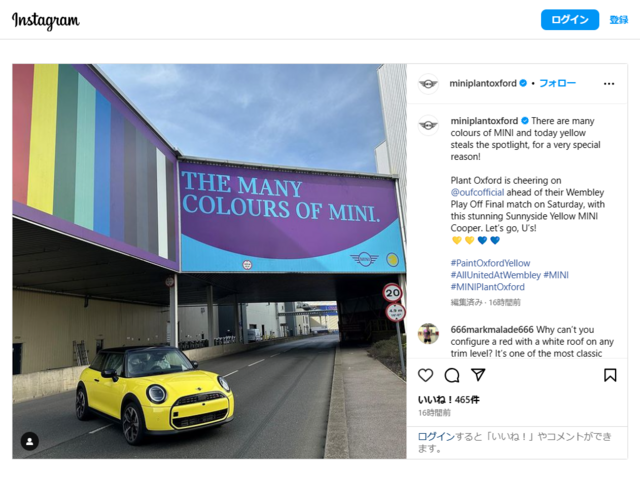Click the Instagram logo
Image resolution: width=640 pixels, height=477 pixels.
46,21
